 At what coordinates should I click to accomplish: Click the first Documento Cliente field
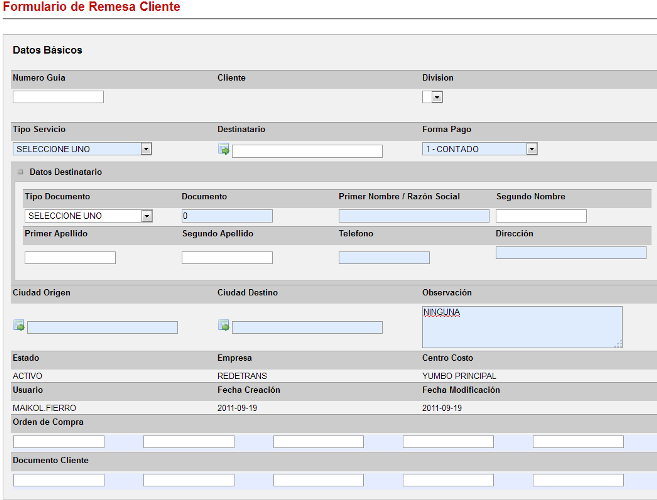coord(59,480)
